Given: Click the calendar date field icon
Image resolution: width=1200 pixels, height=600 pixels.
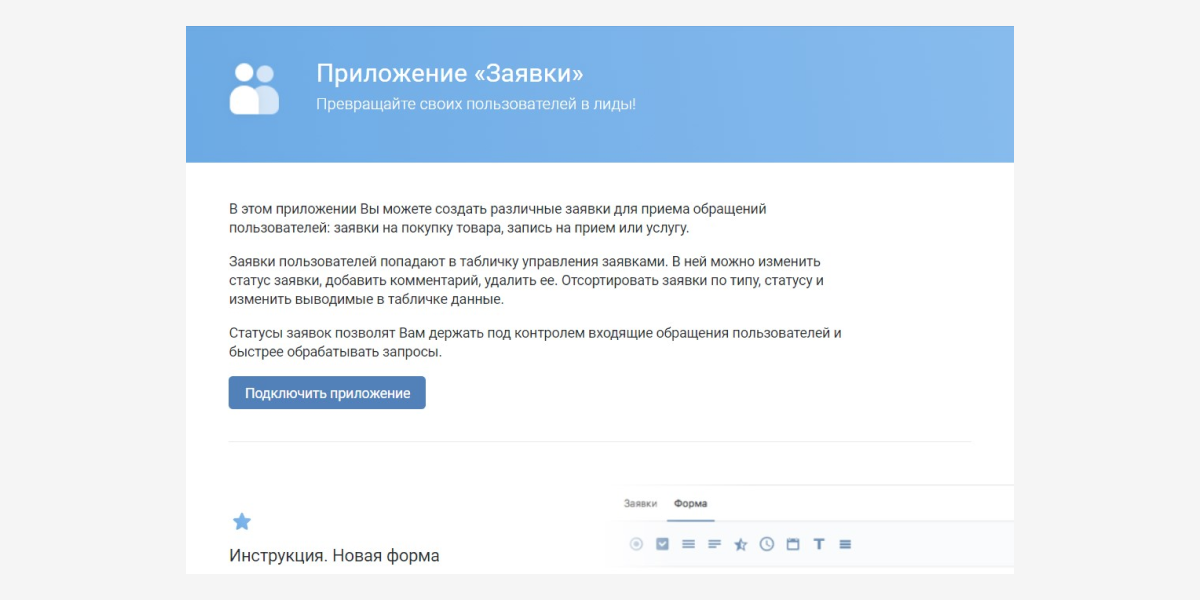Looking at the screenshot, I should (x=793, y=544).
